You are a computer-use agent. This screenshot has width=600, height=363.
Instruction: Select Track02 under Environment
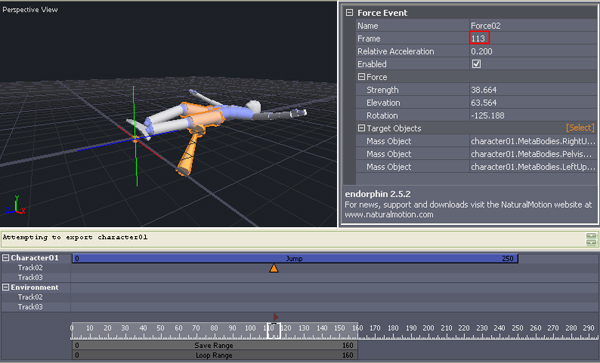[30, 297]
